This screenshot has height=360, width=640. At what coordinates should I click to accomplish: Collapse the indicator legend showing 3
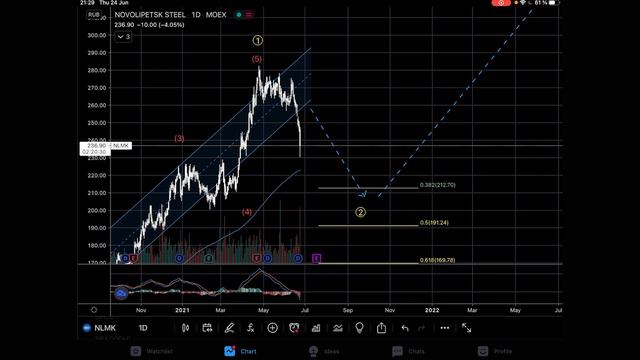(123, 37)
